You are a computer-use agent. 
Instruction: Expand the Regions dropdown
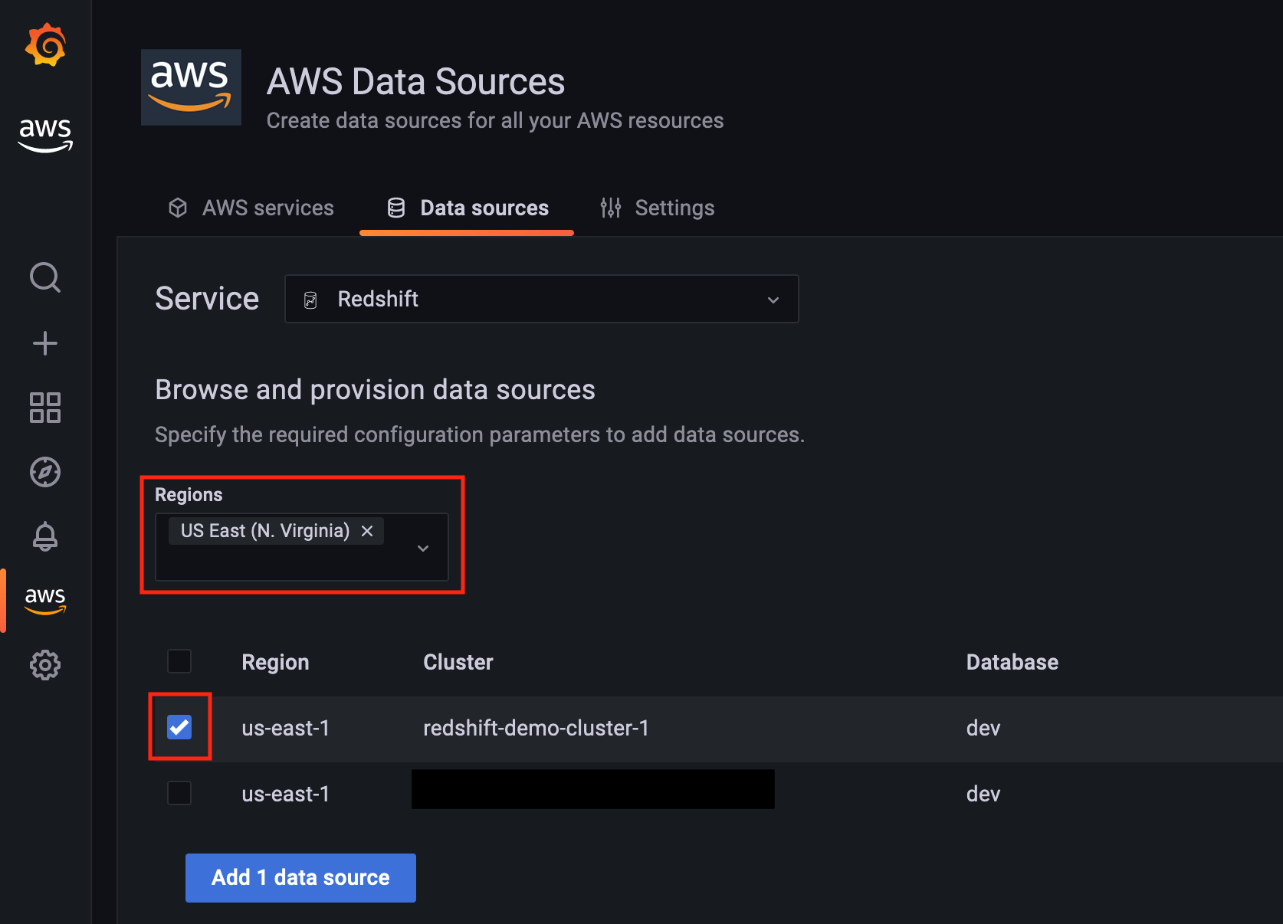422,546
